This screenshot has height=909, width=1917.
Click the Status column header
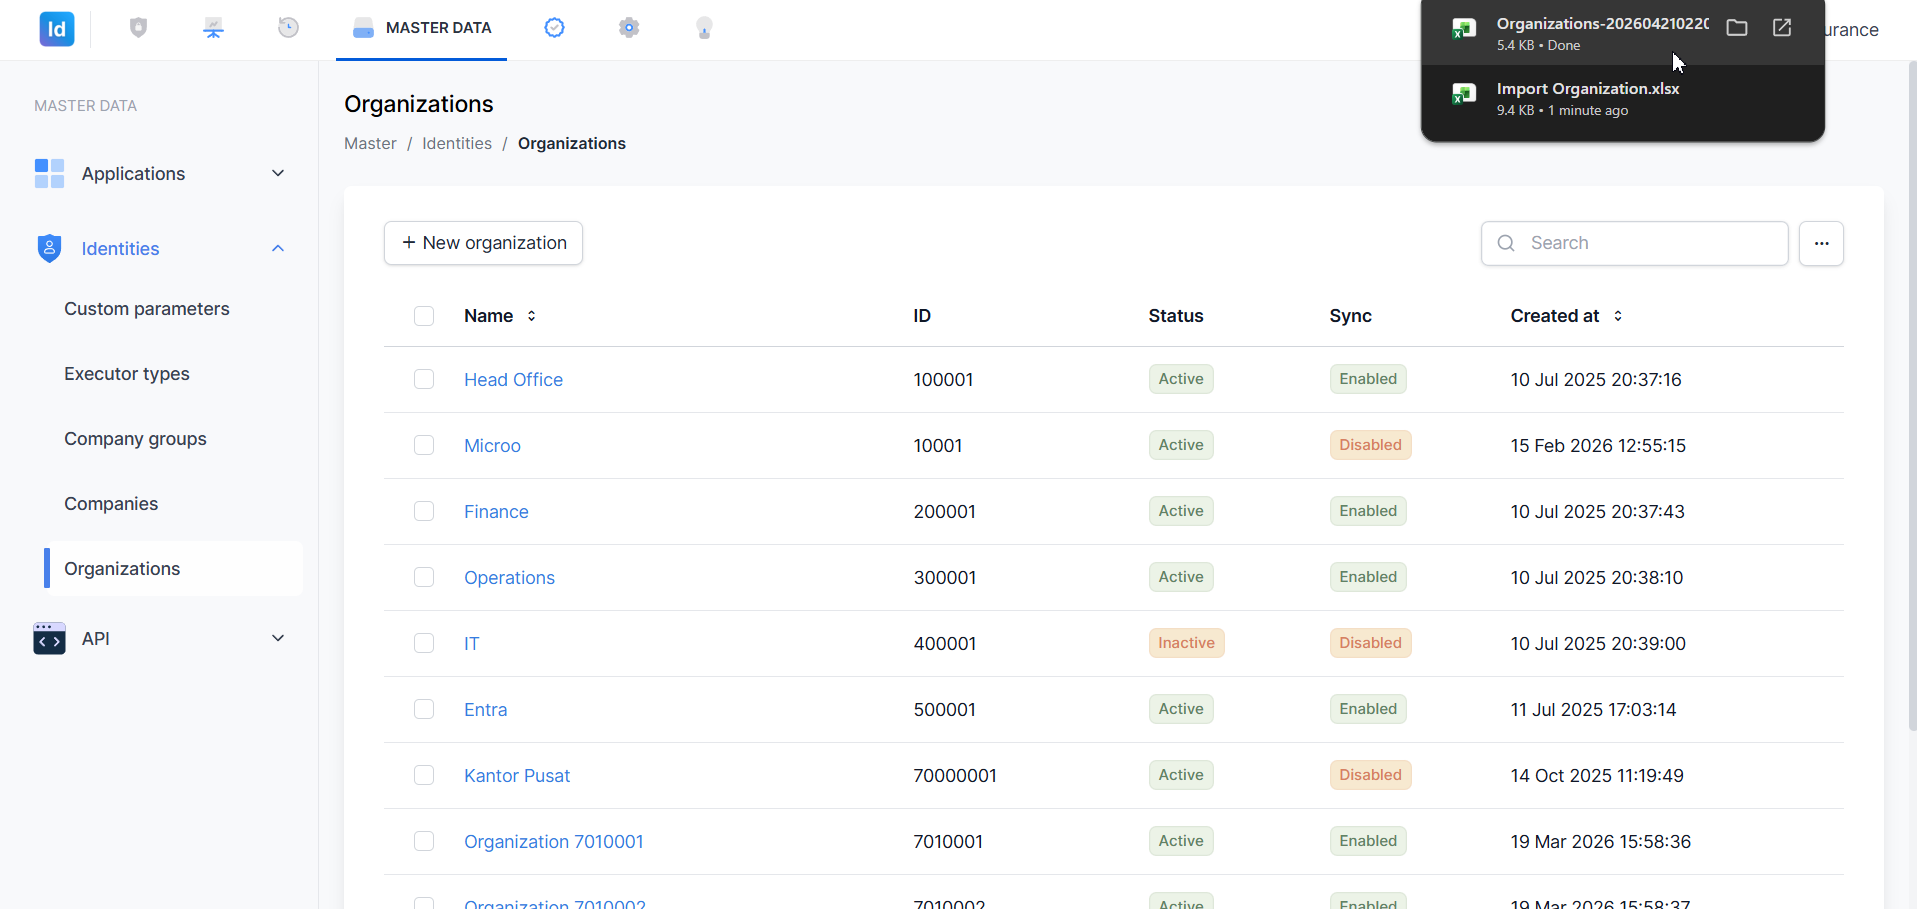[x=1176, y=316]
